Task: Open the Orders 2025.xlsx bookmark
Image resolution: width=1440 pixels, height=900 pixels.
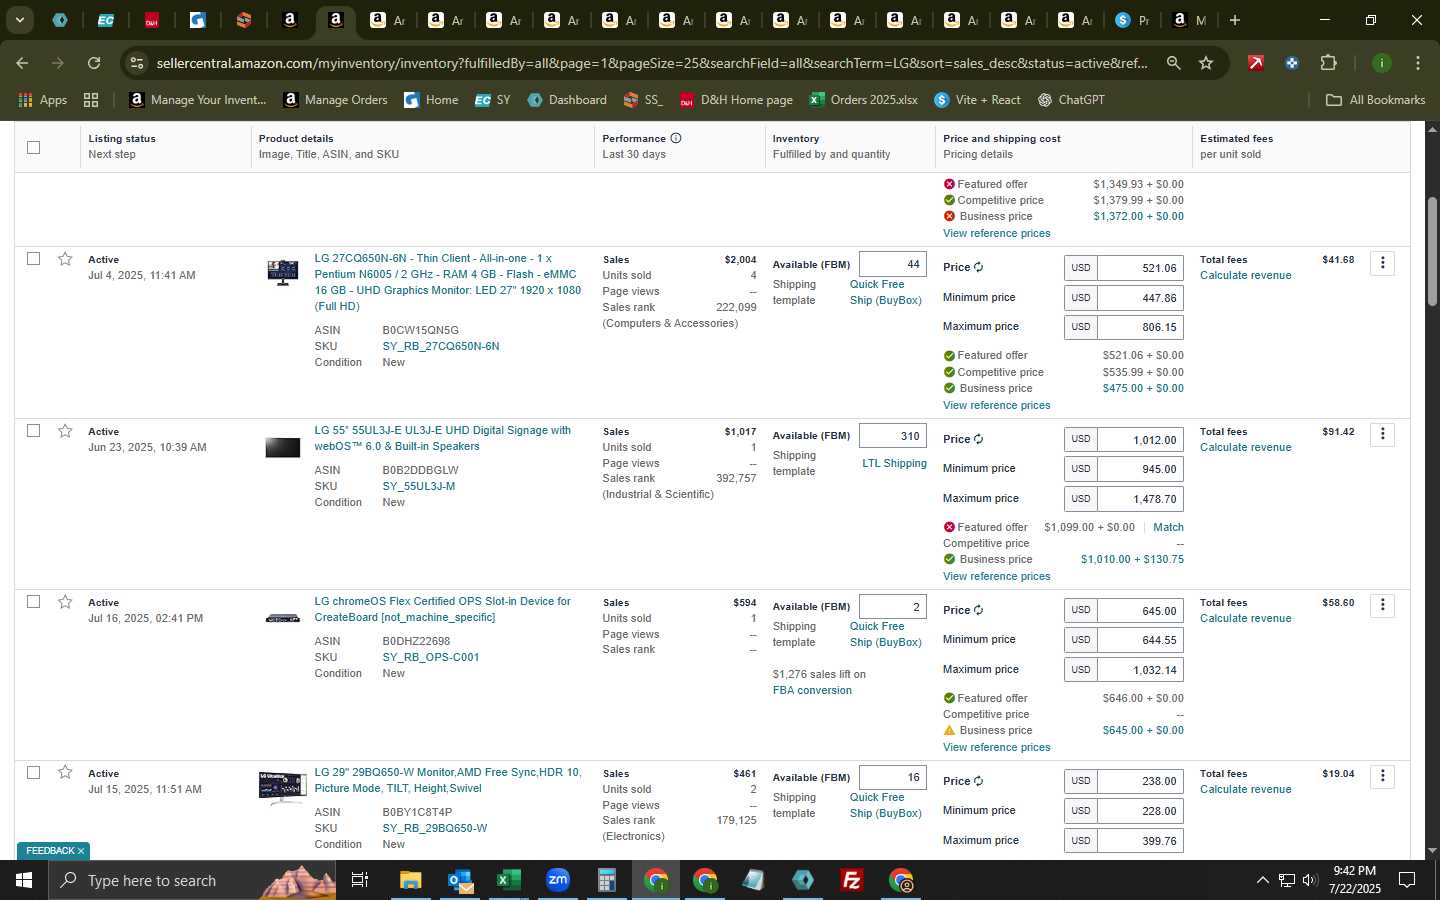Action: tap(864, 100)
